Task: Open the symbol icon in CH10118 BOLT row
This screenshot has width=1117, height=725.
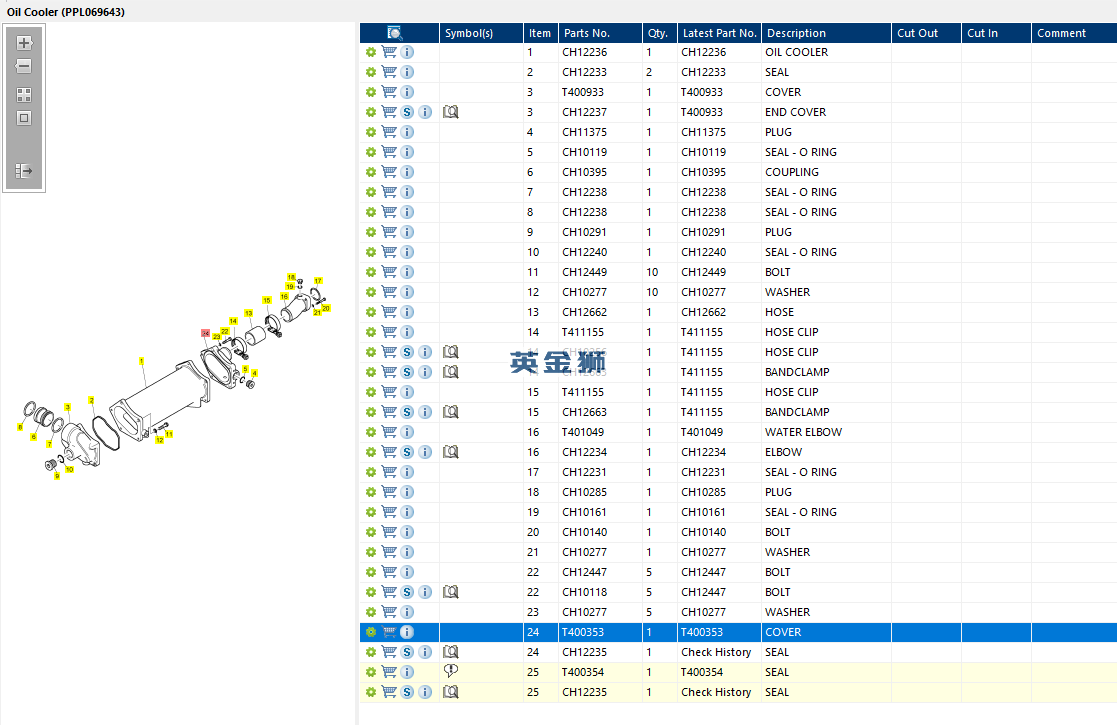Action: click(451, 592)
